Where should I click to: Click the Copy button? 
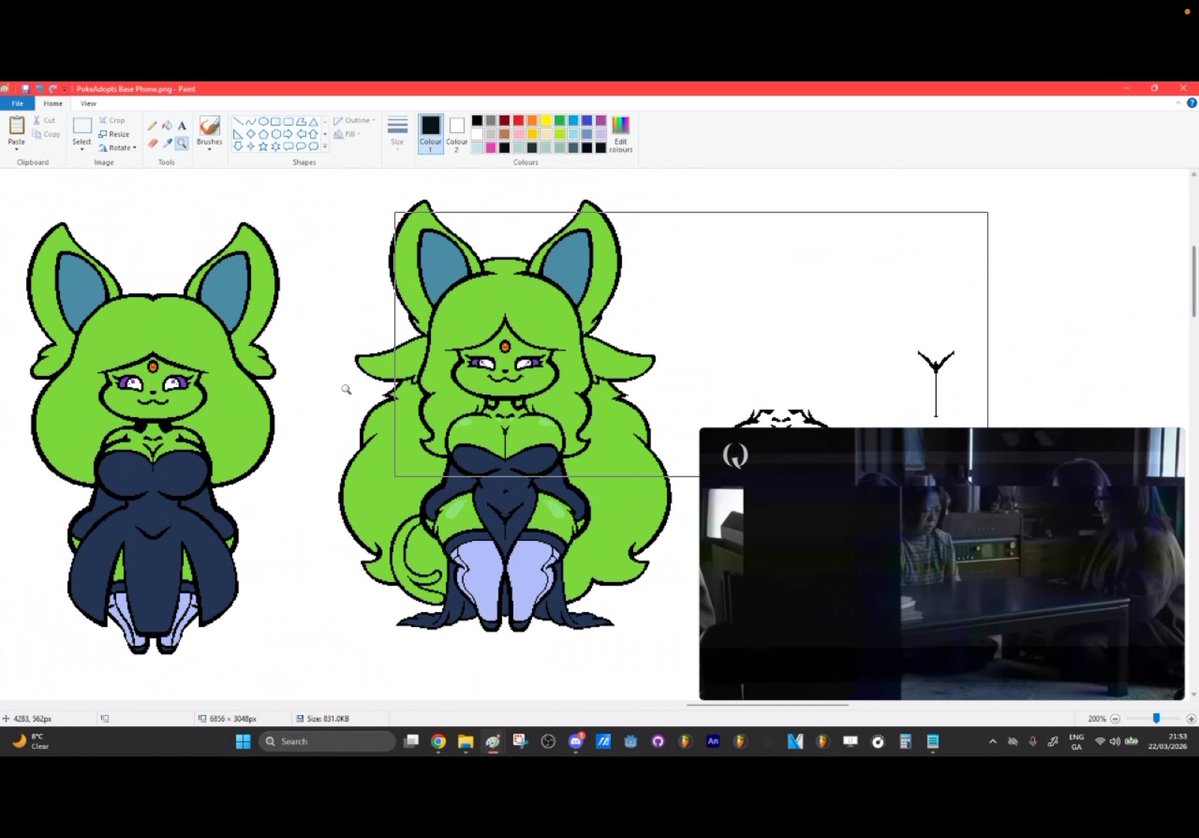point(46,134)
